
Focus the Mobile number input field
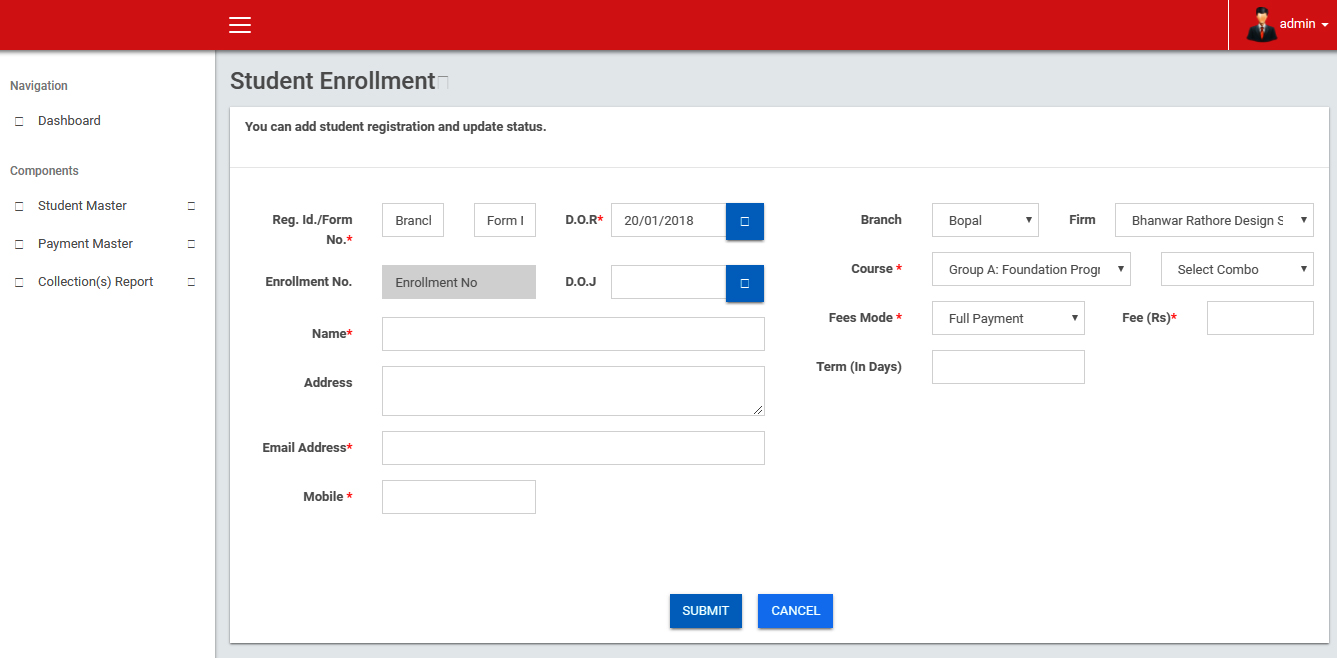[459, 497]
